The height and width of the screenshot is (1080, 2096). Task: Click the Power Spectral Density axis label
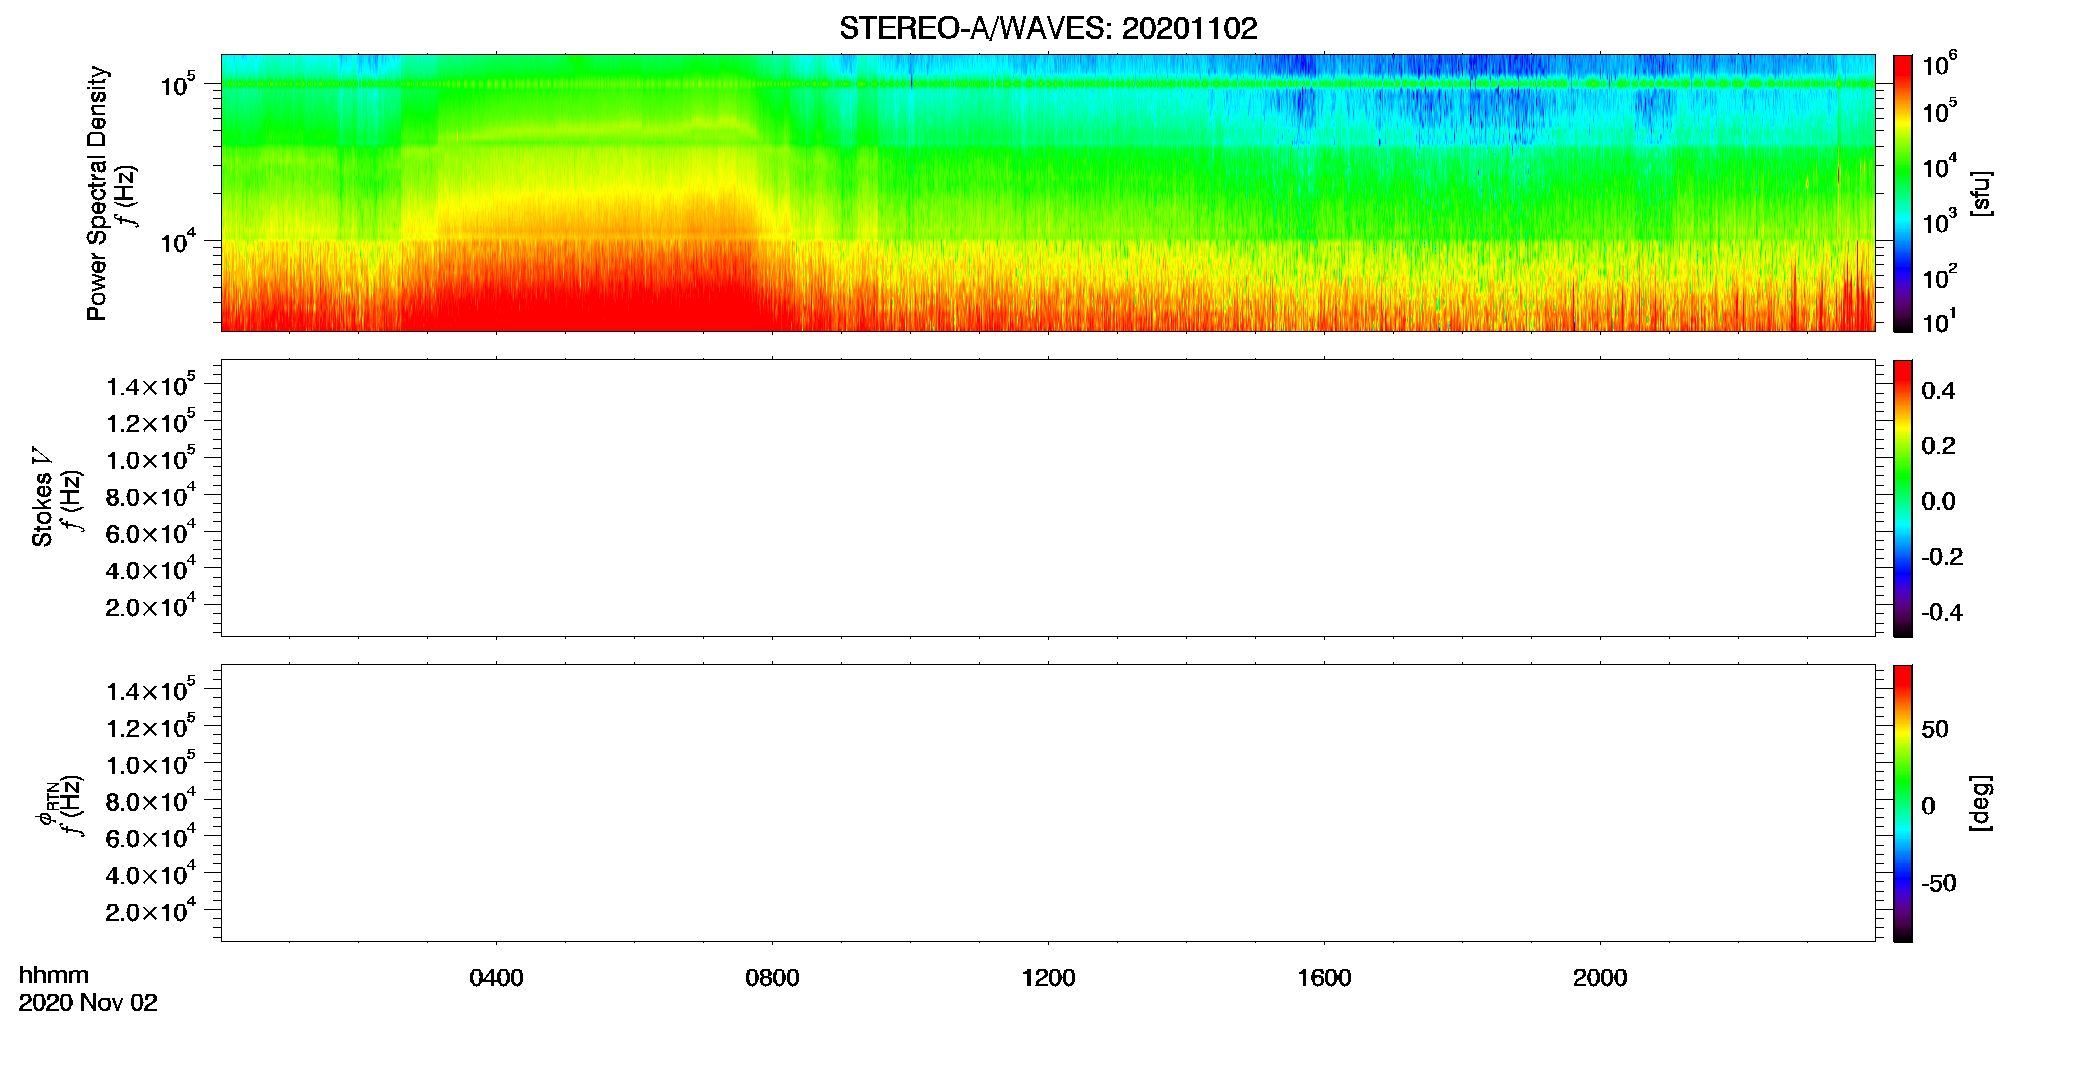(x=97, y=193)
